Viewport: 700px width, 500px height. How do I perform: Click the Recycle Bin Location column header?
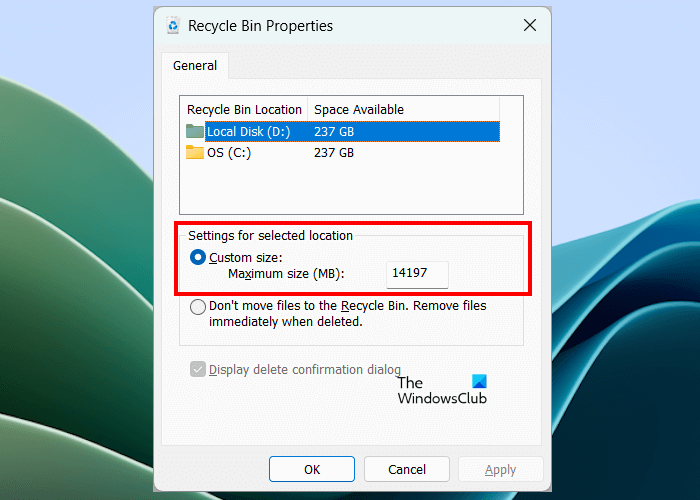(244, 109)
